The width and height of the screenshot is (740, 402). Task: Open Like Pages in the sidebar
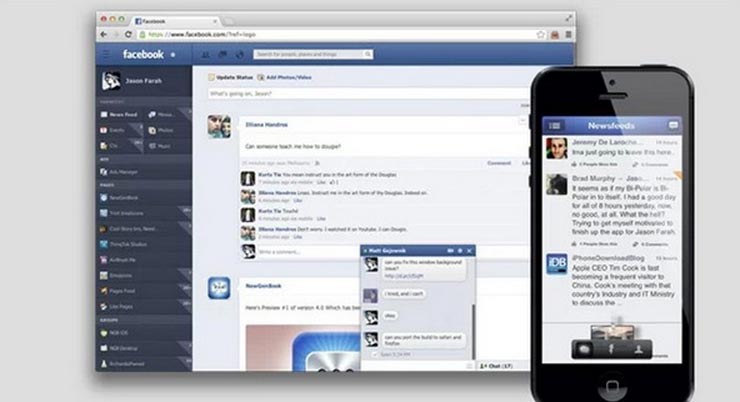tap(117, 307)
